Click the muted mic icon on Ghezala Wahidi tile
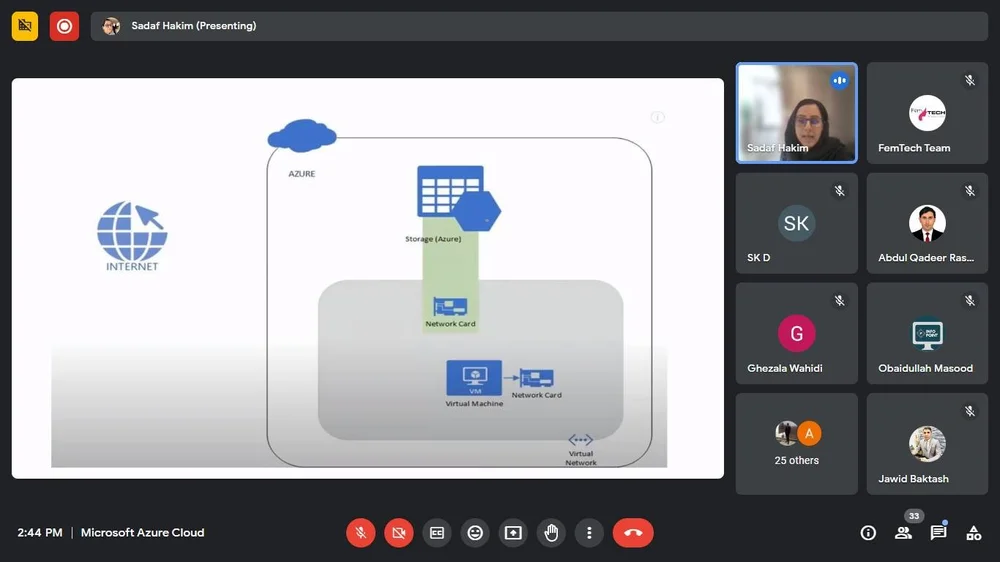 (839, 300)
